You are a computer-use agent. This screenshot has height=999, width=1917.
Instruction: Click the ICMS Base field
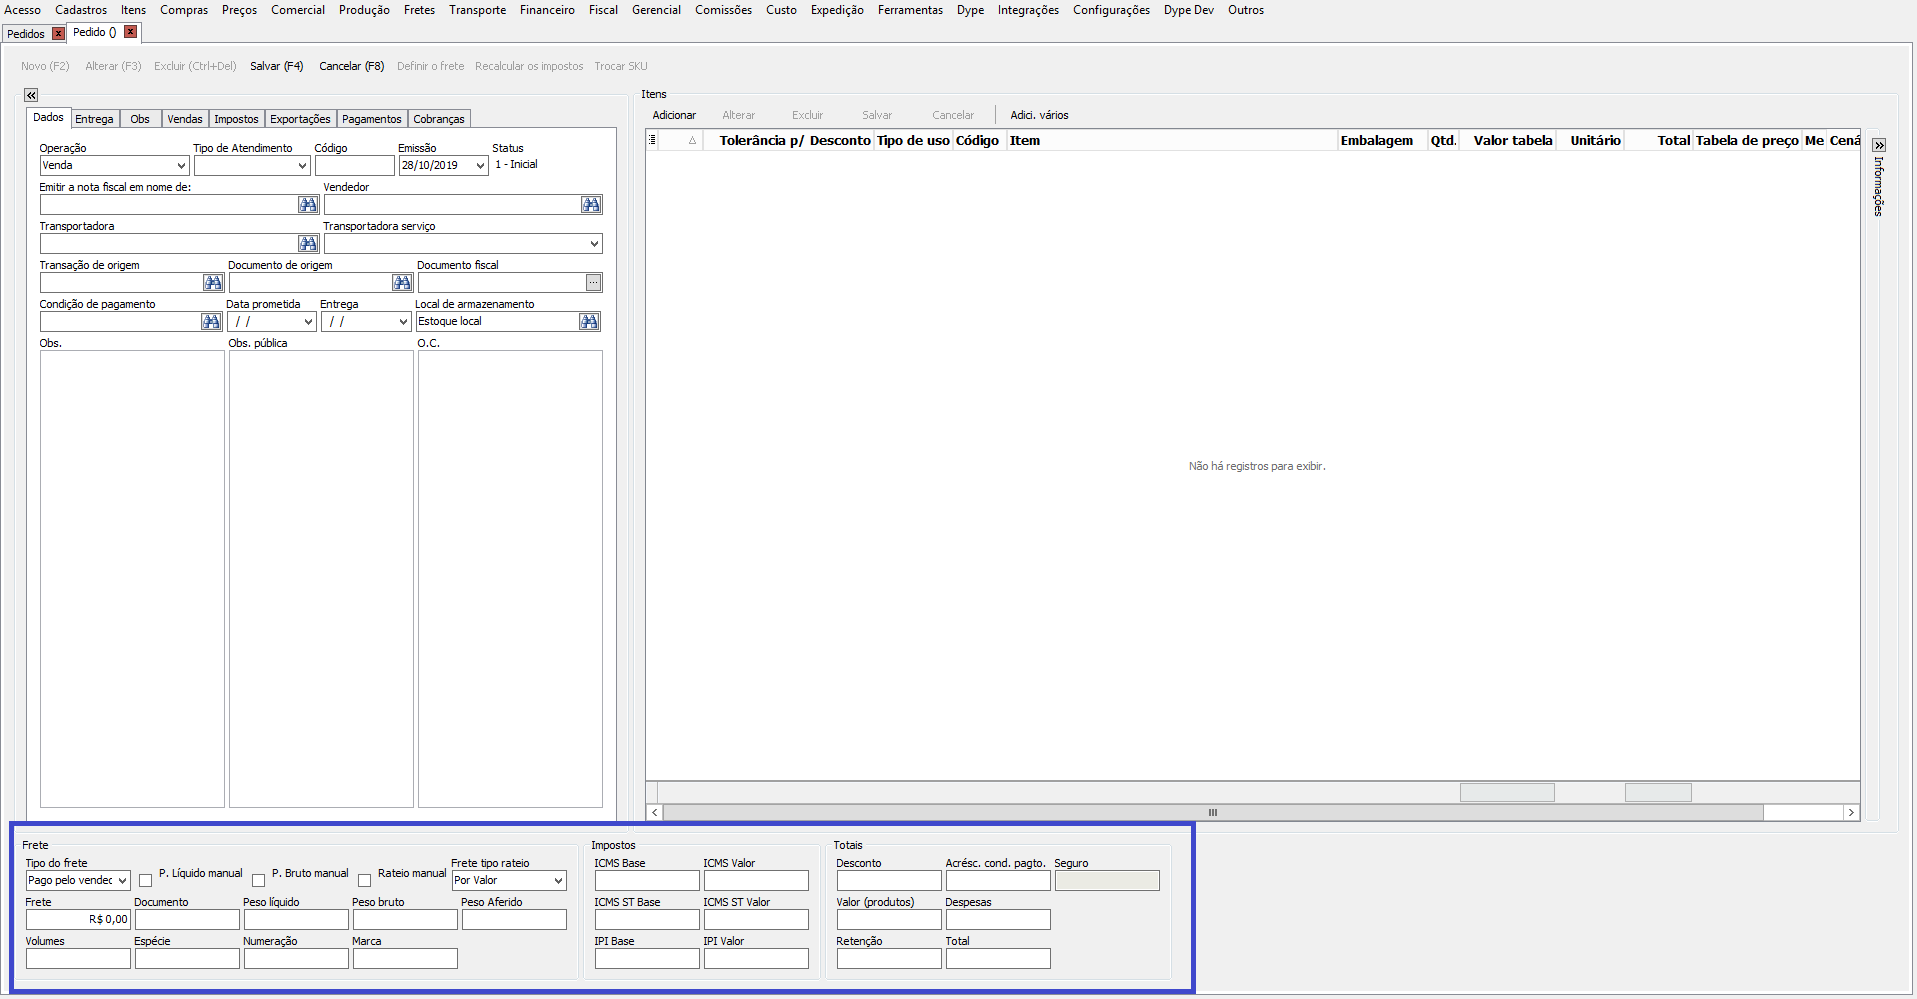(x=647, y=881)
